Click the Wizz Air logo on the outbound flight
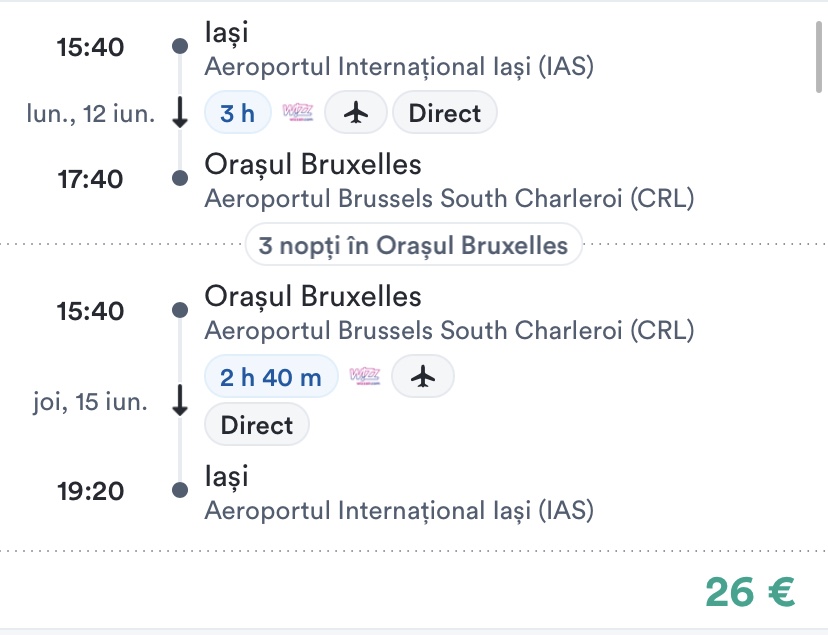Image resolution: width=828 pixels, height=635 pixels. (297, 113)
